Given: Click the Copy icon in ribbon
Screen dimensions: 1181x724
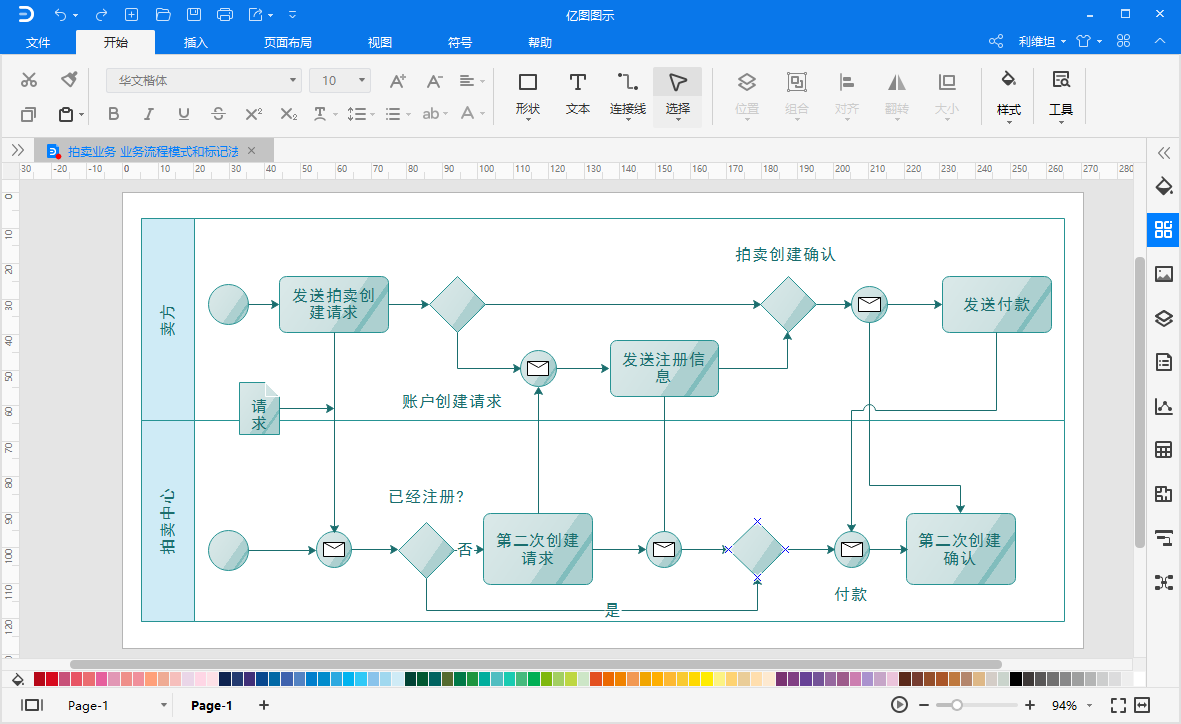Looking at the screenshot, I should (x=29, y=114).
